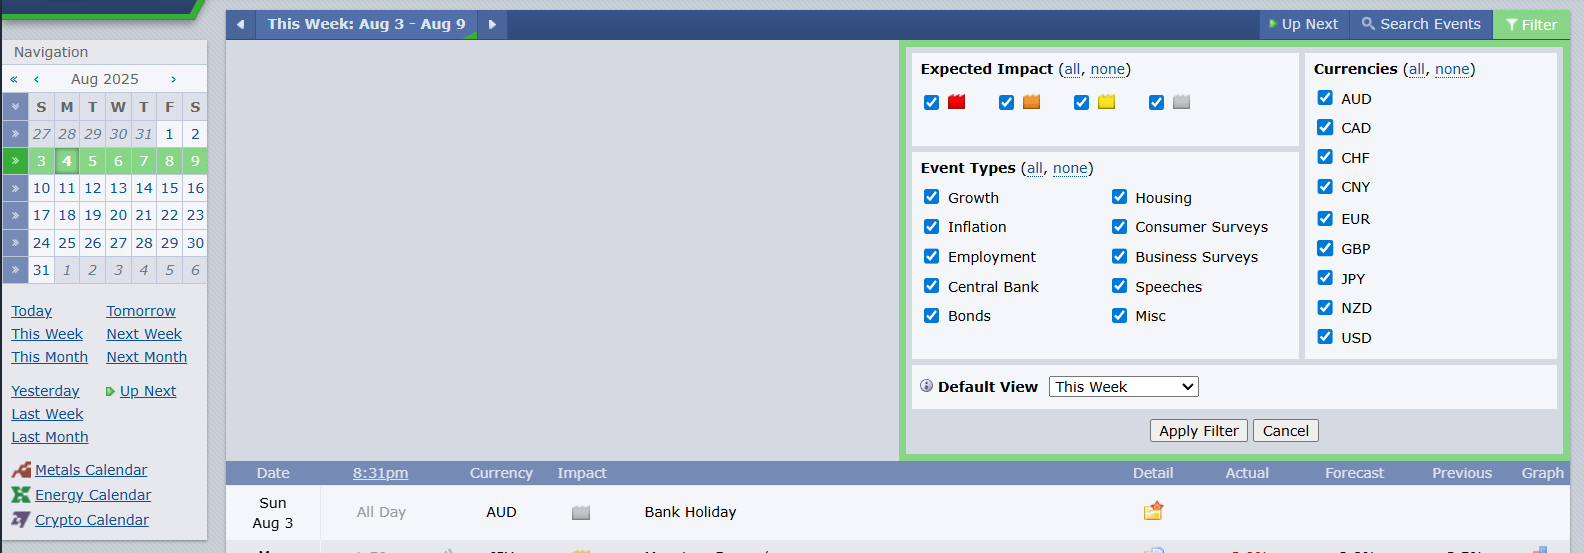Image resolution: width=1584 pixels, height=553 pixels.
Task: Advance to next week using right arrow
Action: pyautogui.click(x=492, y=24)
